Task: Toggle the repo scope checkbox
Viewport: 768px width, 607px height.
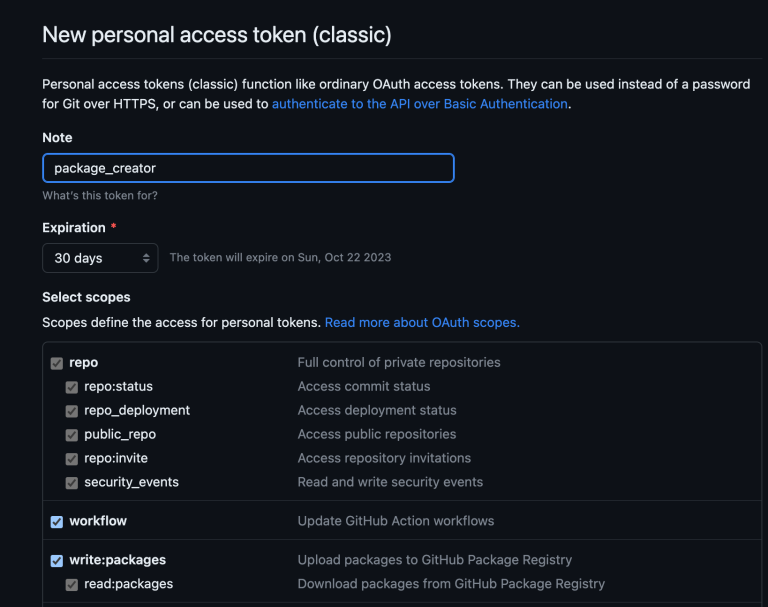Action: coord(57,363)
